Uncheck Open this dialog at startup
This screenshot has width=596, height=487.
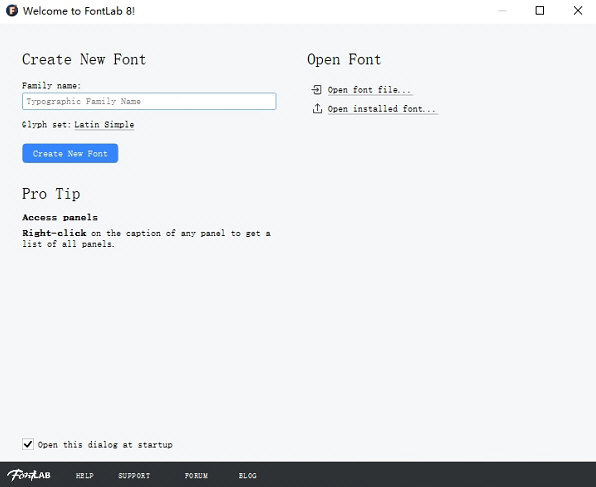click(x=28, y=444)
